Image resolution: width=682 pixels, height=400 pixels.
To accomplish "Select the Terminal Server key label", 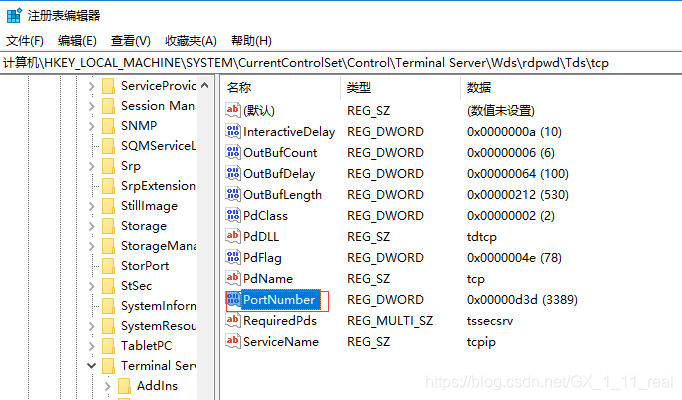I will (x=158, y=366).
